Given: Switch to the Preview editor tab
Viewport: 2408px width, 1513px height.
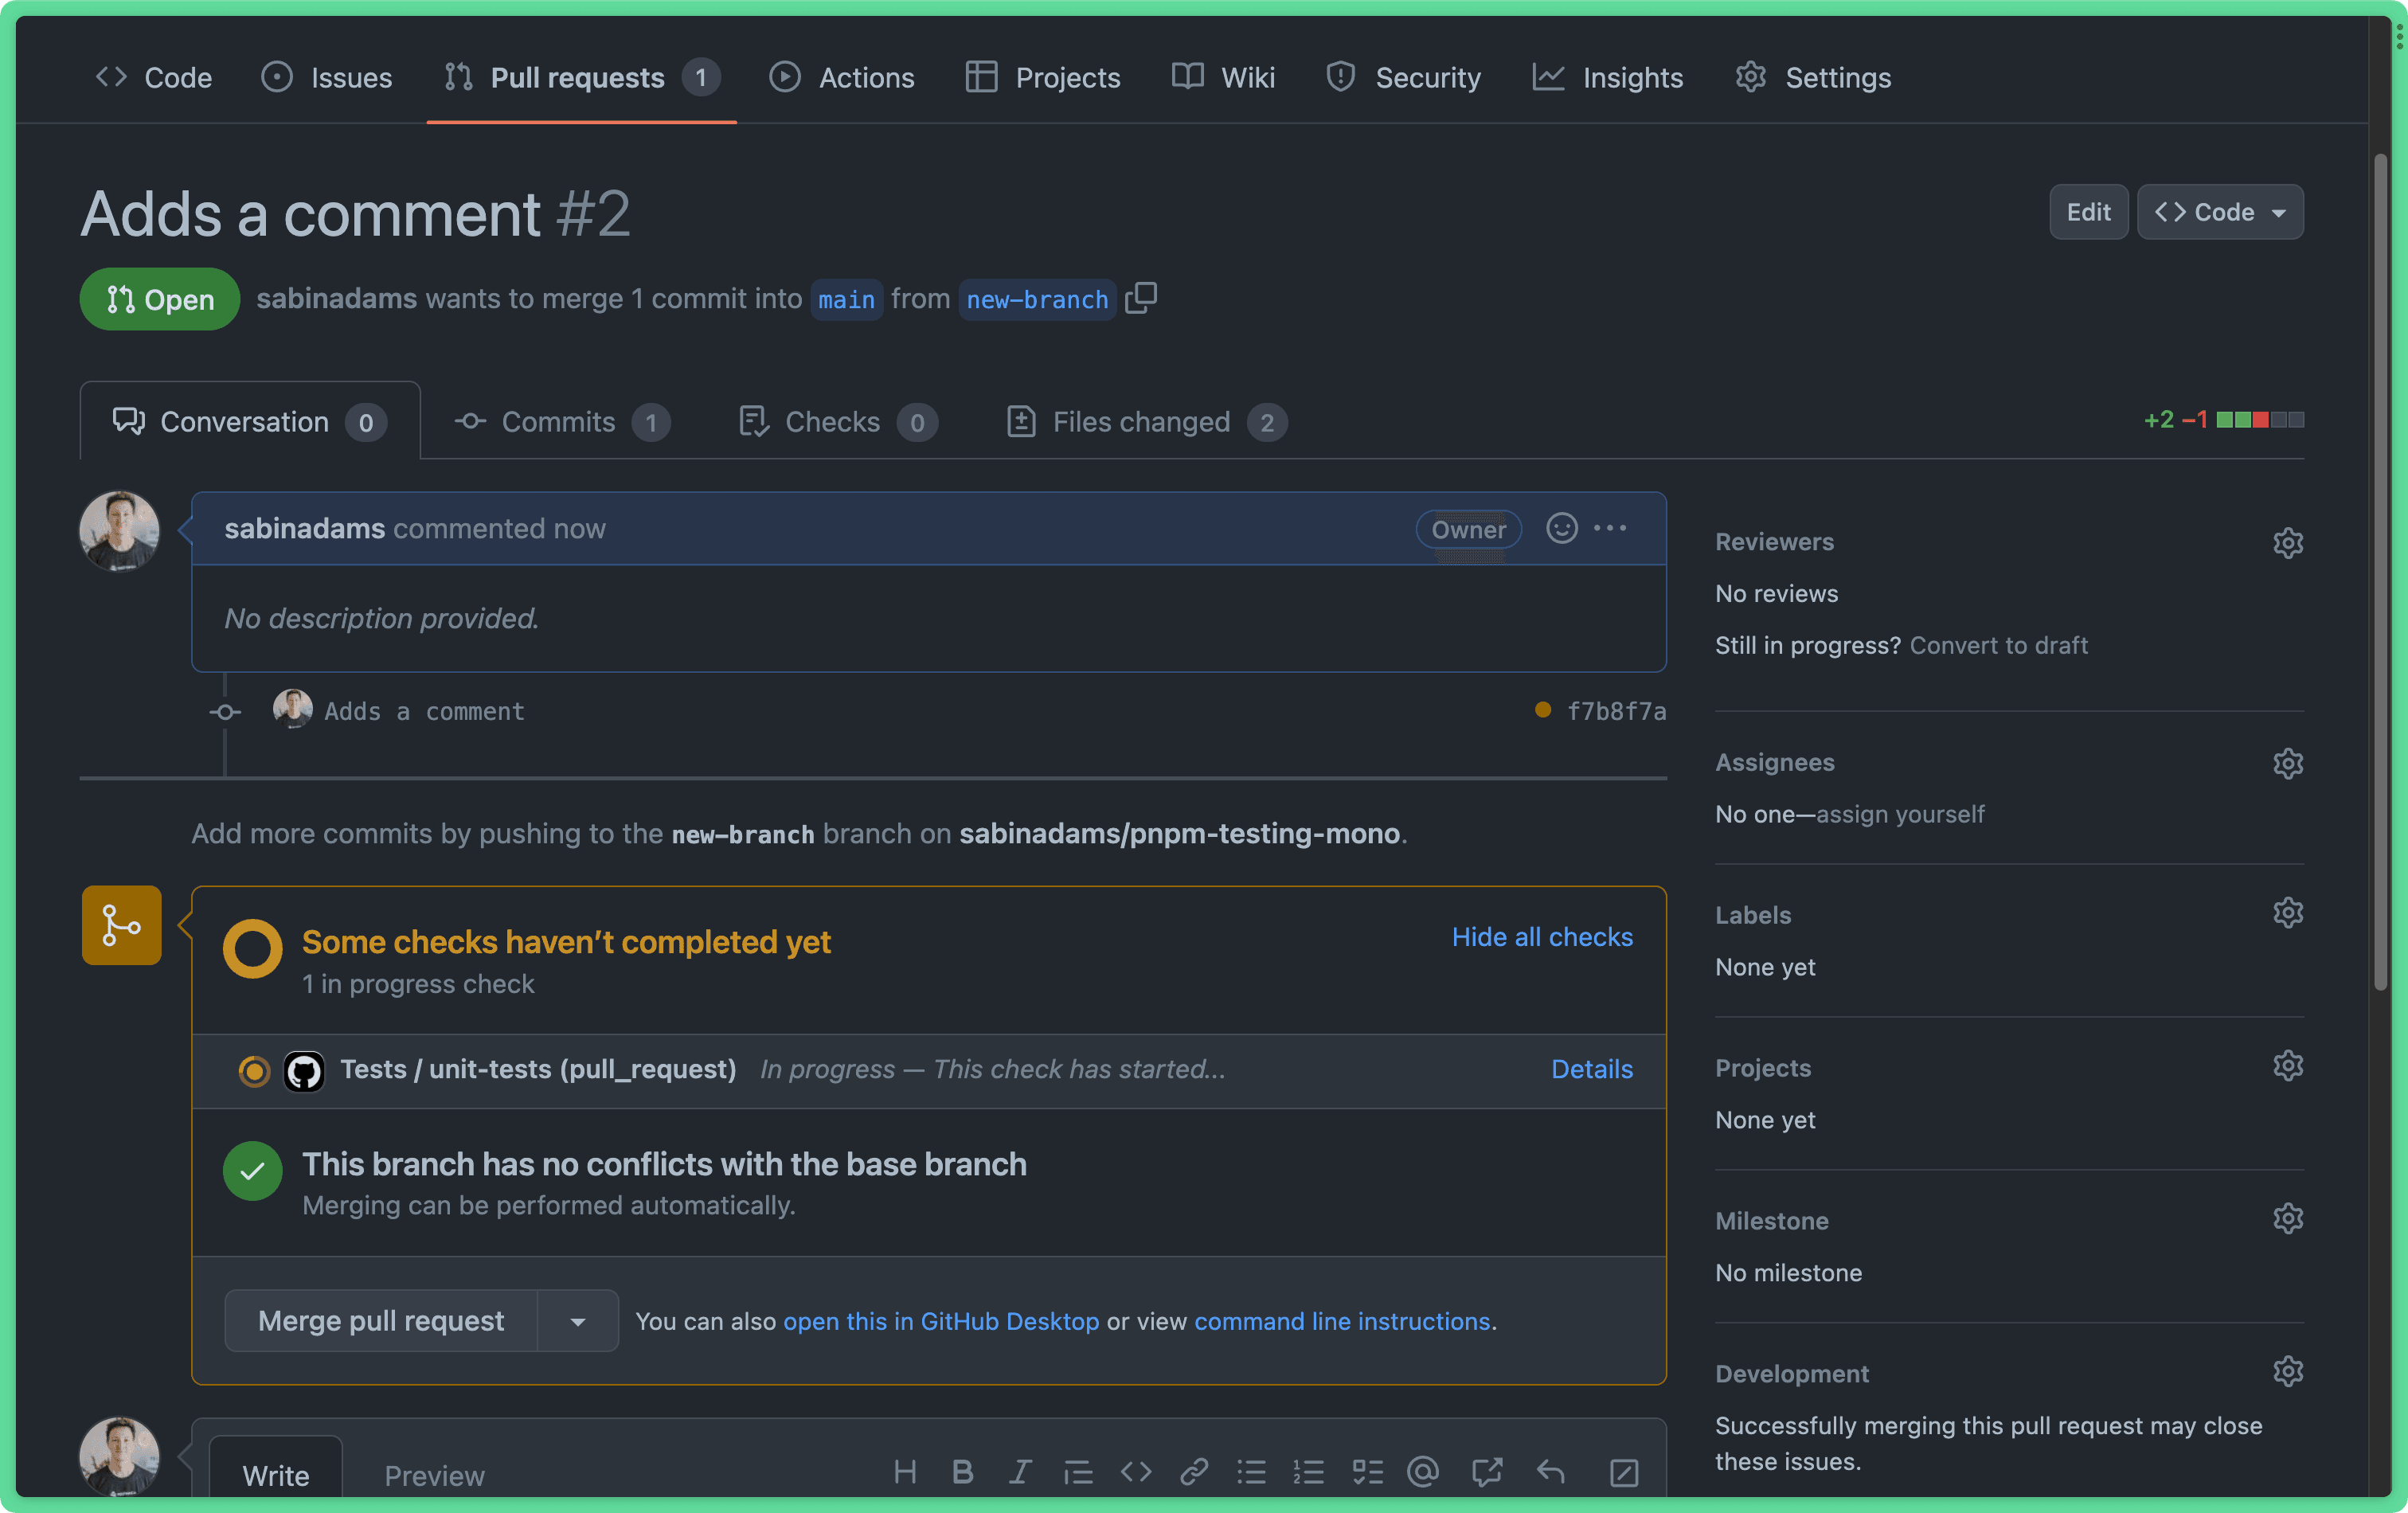Looking at the screenshot, I should [434, 1475].
